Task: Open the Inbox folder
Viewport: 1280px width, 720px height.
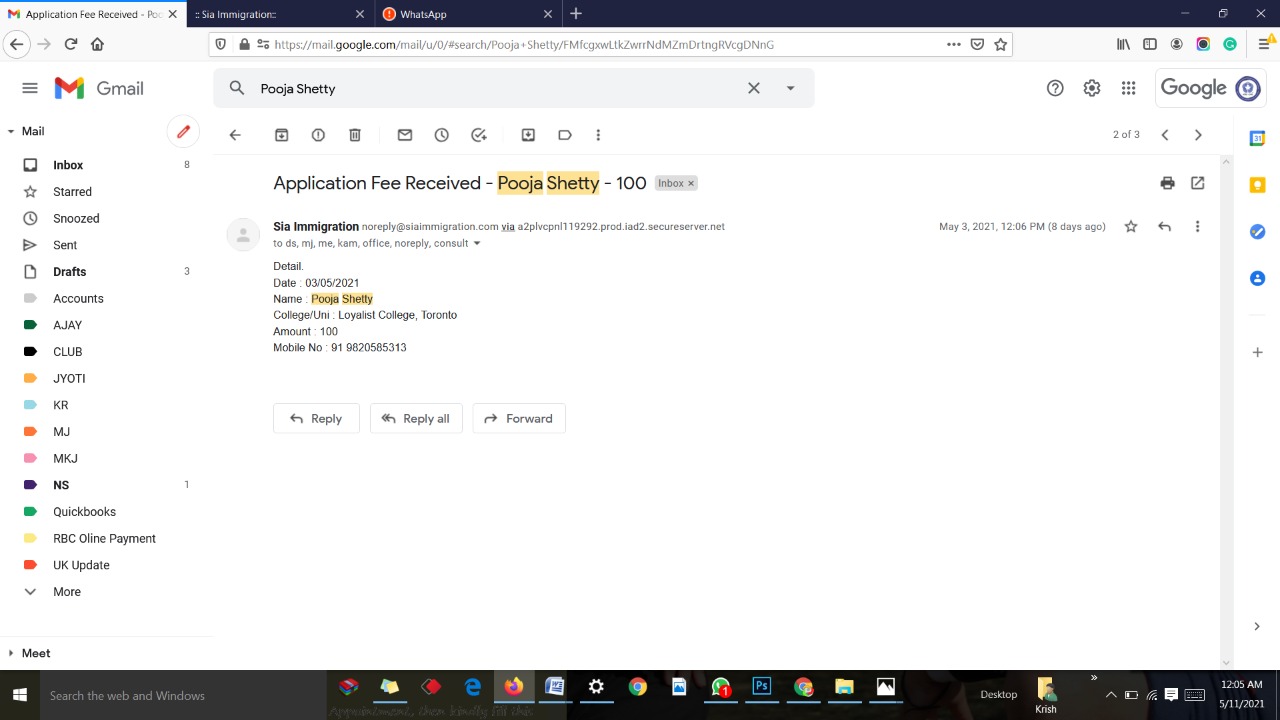Action: pos(68,165)
